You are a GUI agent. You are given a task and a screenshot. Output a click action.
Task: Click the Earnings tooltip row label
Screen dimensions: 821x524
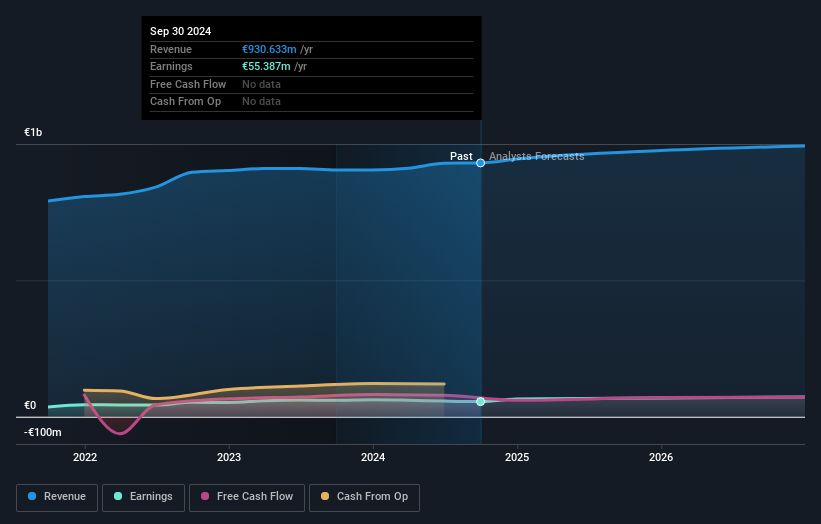click(x=171, y=66)
